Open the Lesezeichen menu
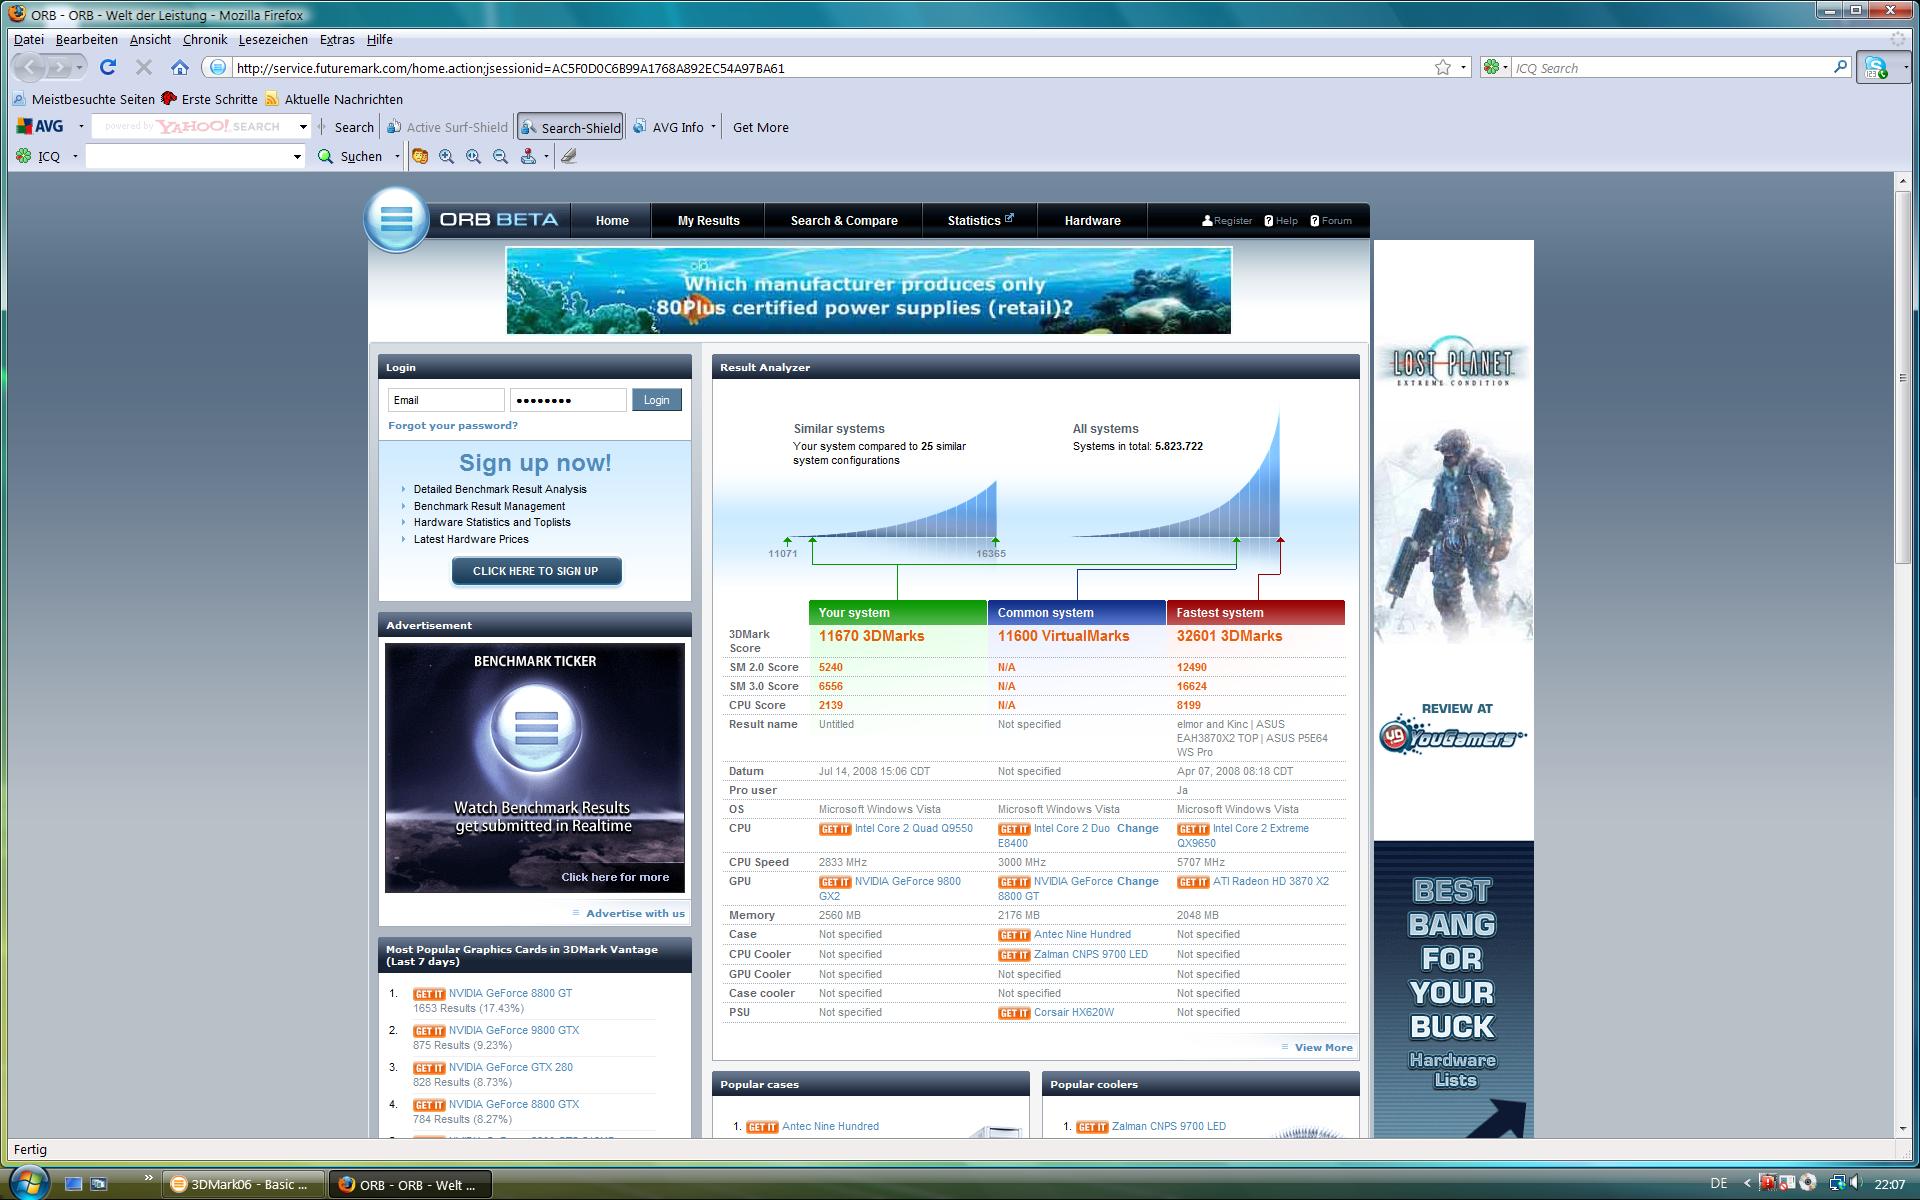Screen dimensions: 1920x1200 click(x=272, y=39)
